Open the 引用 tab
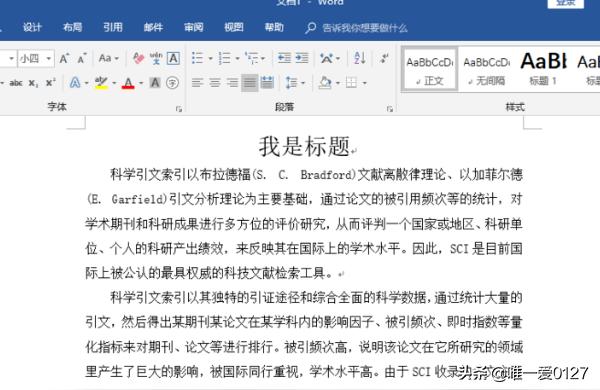 pos(113,28)
